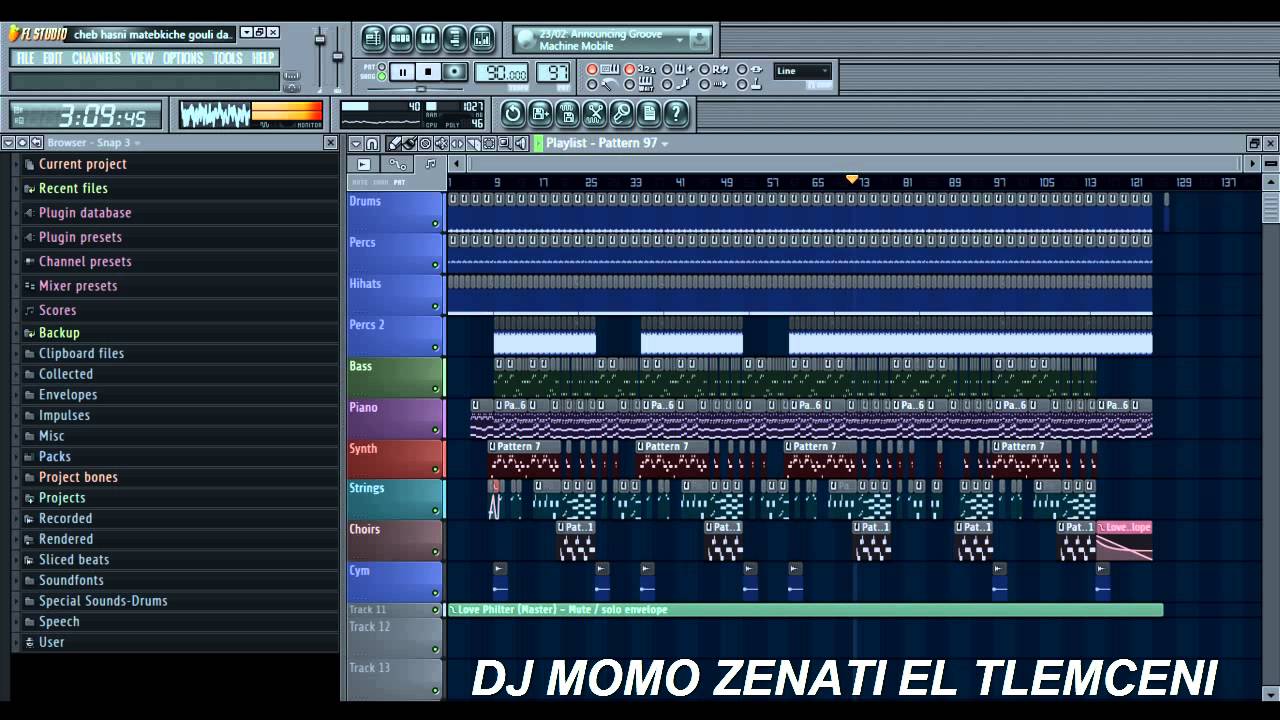This screenshot has width=1280, height=720.
Task: Toggle the metronome option
Action: (x=592, y=85)
